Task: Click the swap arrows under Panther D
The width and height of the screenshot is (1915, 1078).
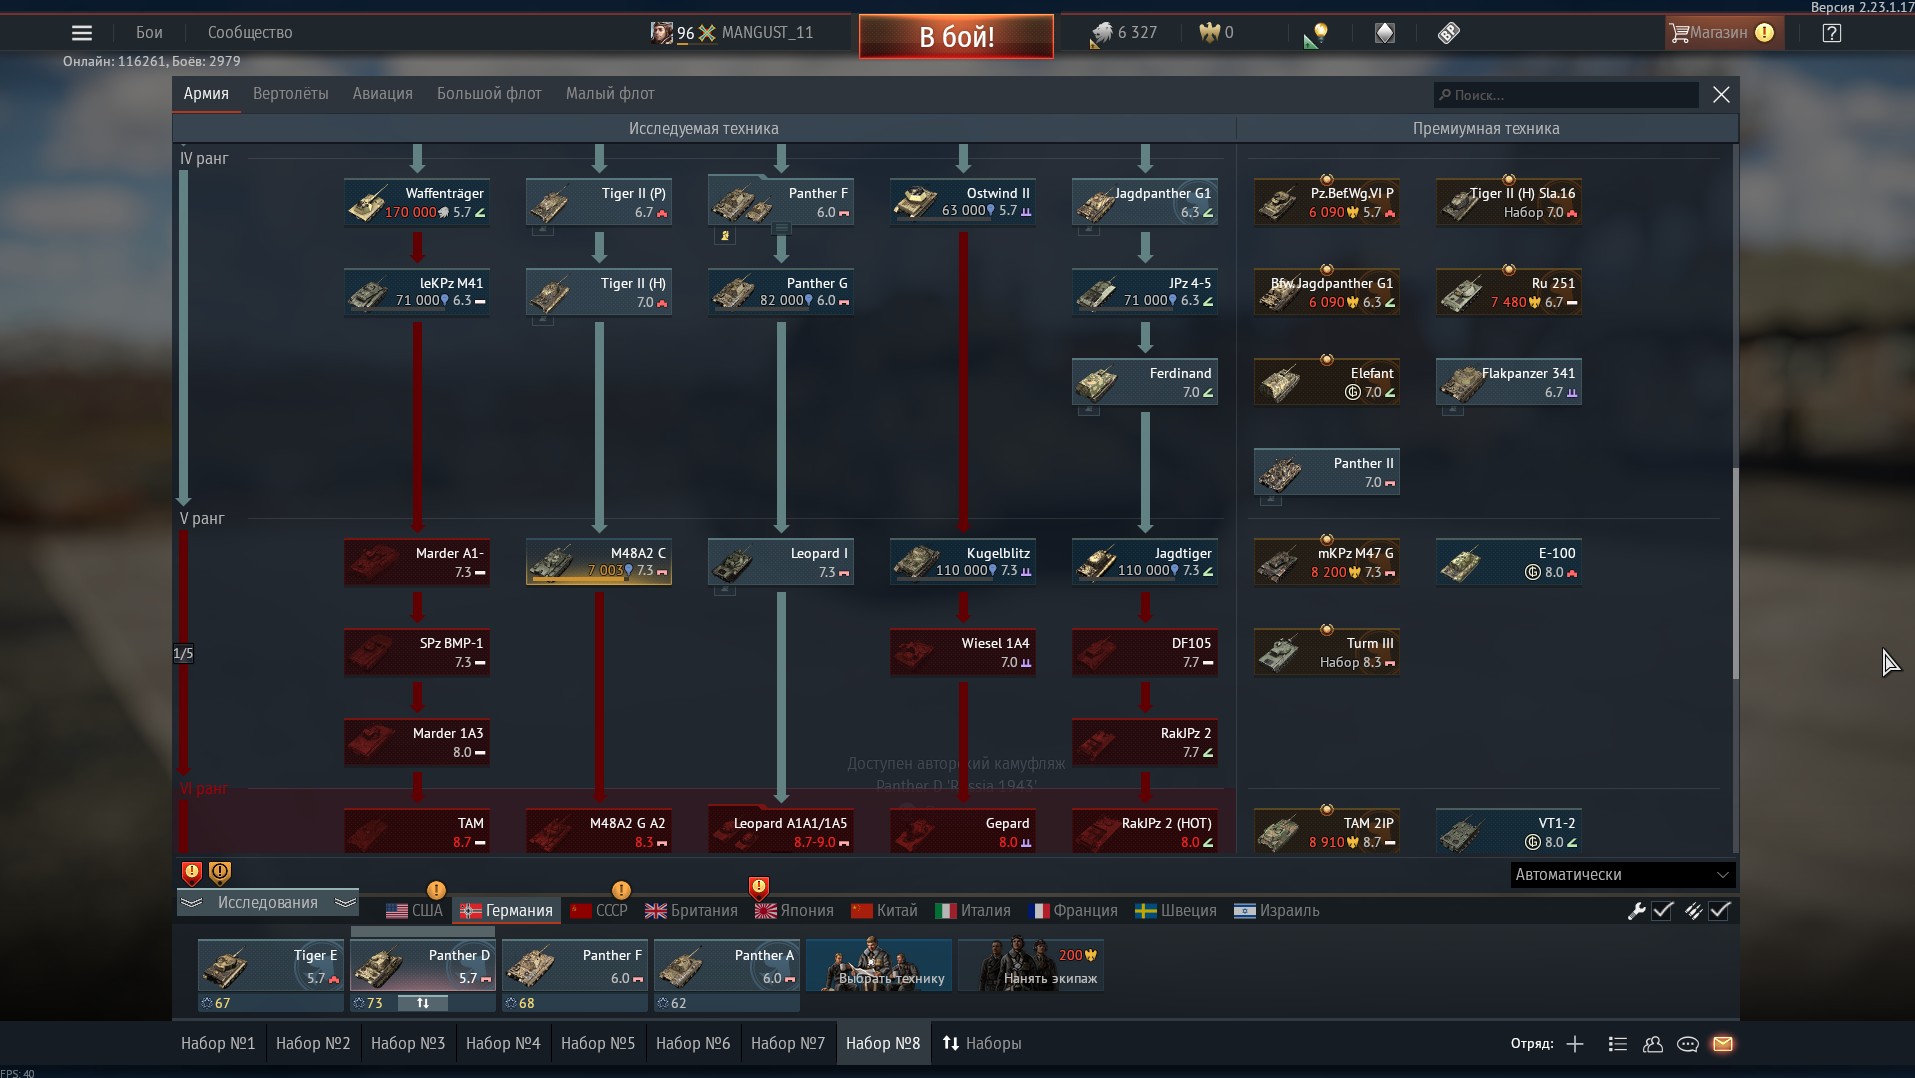Action: point(423,1003)
